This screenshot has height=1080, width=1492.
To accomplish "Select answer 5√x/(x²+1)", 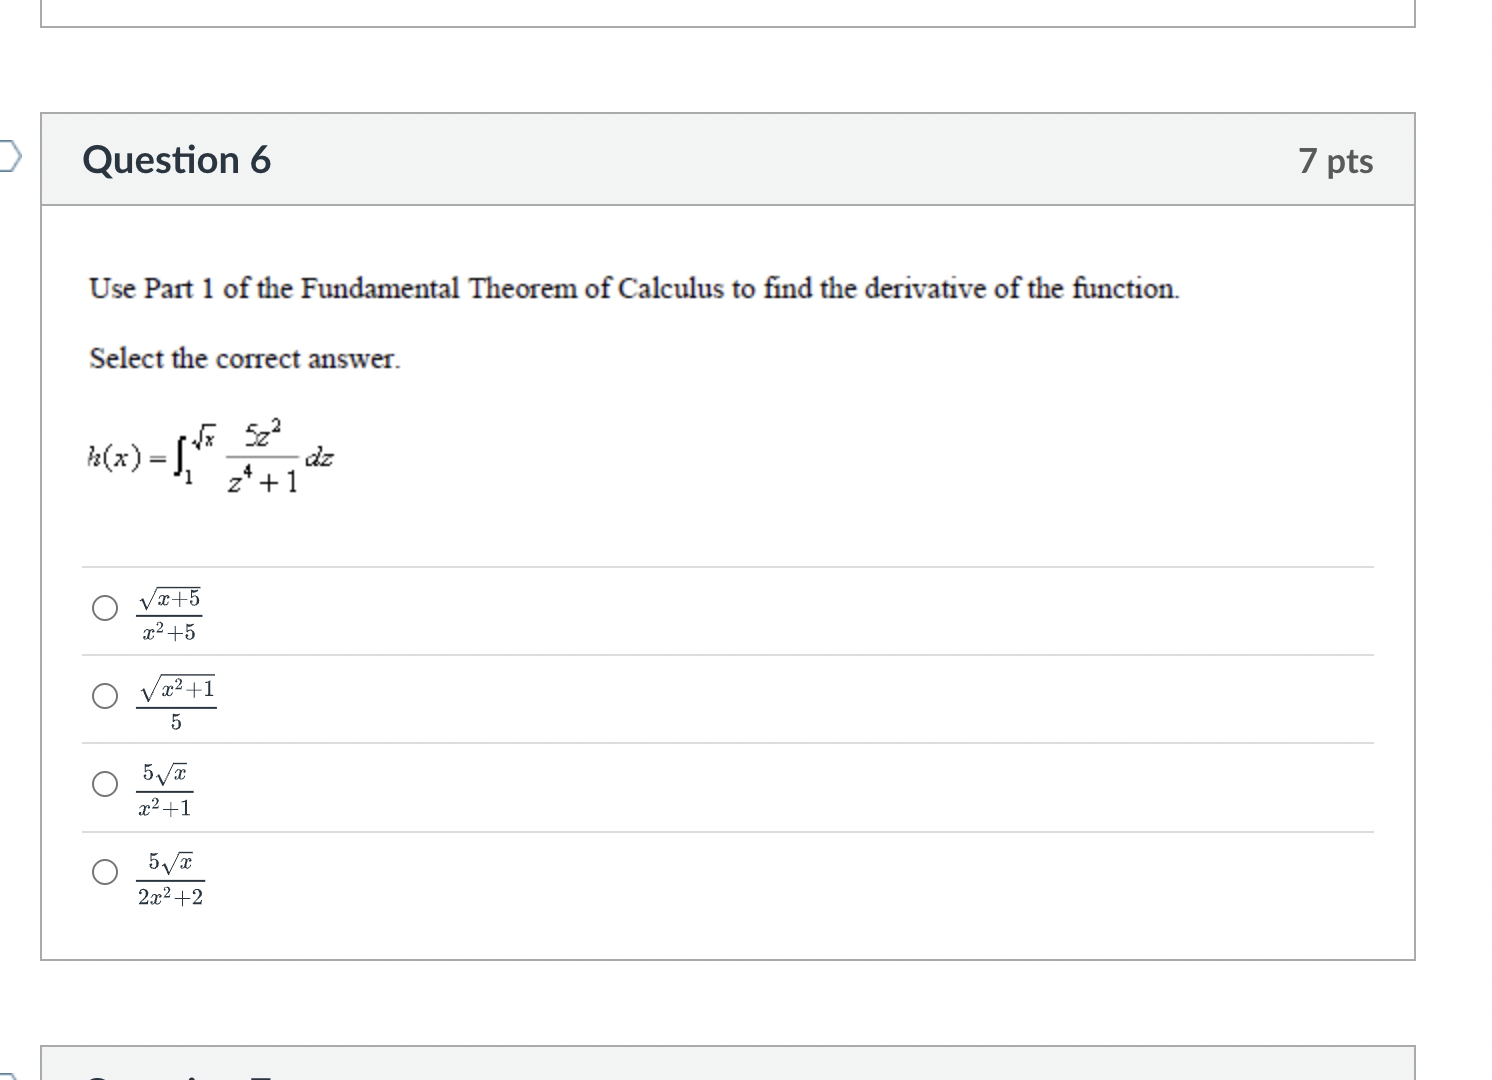I will point(103,784).
